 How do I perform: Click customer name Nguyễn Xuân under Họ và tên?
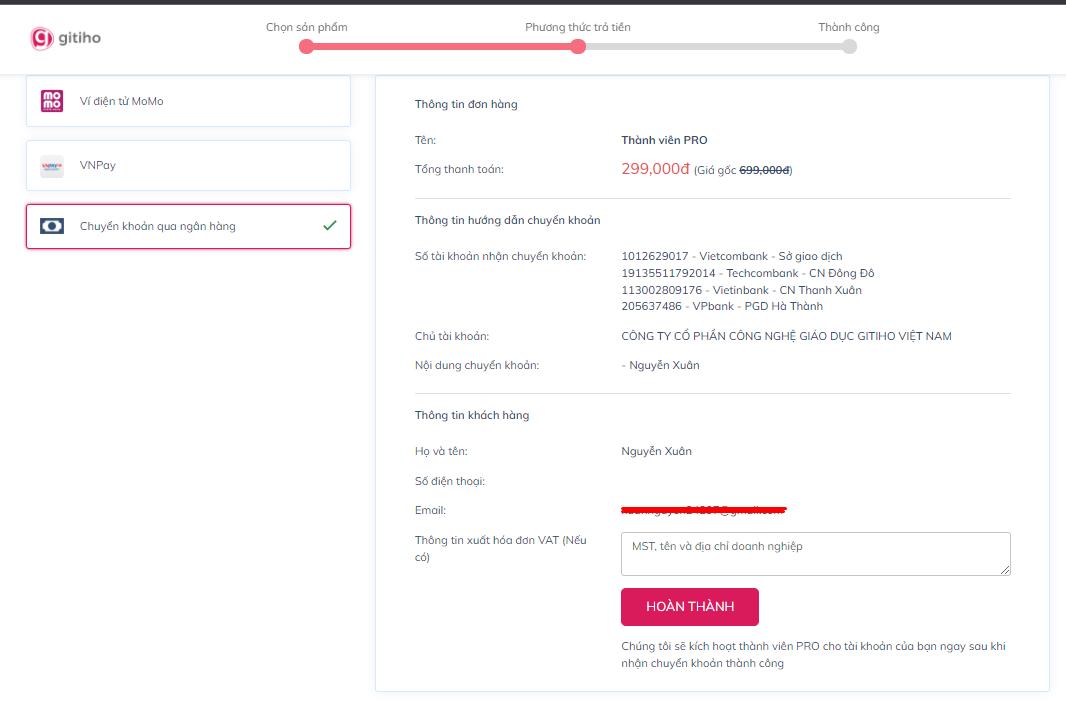pos(657,451)
